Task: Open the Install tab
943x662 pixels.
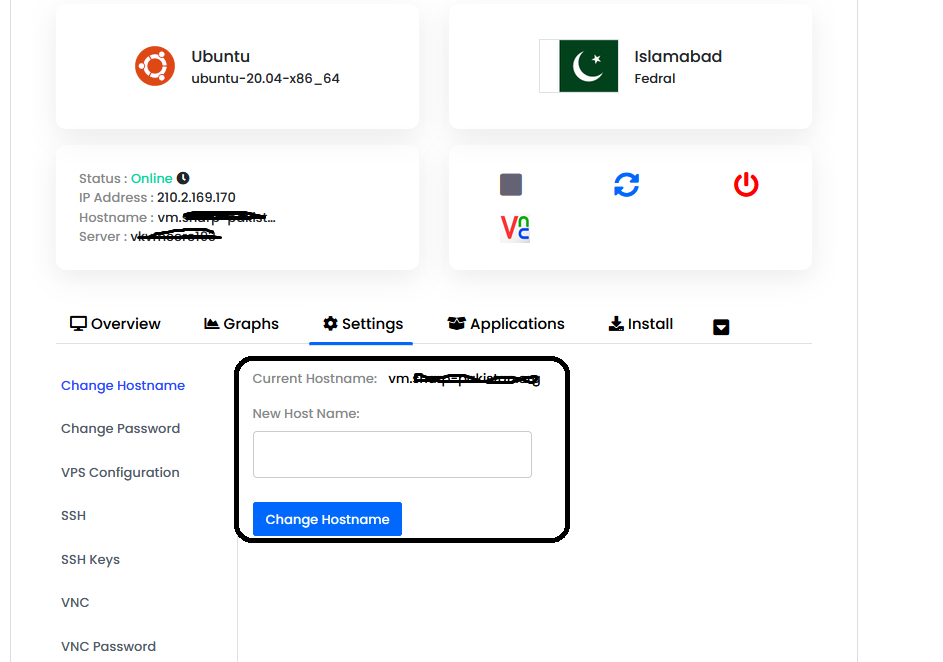Action: [x=640, y=324]
